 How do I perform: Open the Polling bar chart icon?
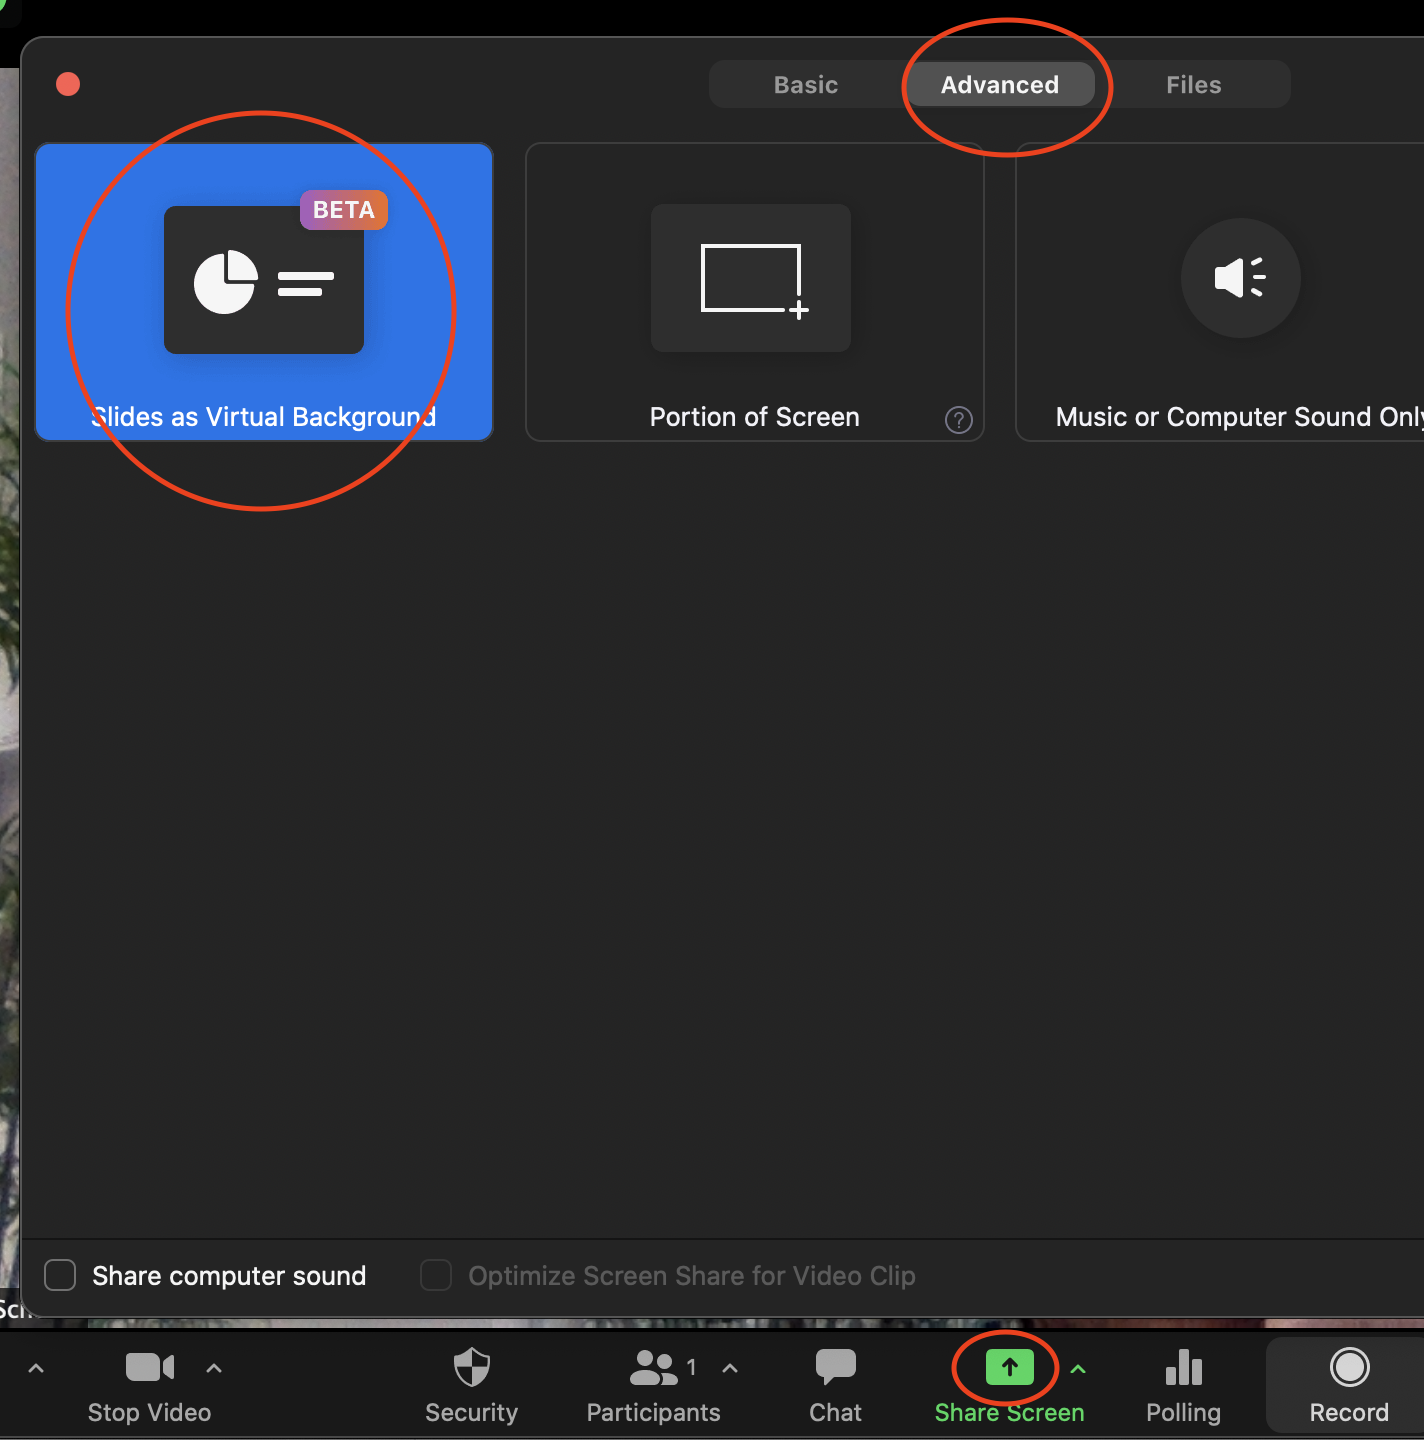[x=1183, y=1367]
